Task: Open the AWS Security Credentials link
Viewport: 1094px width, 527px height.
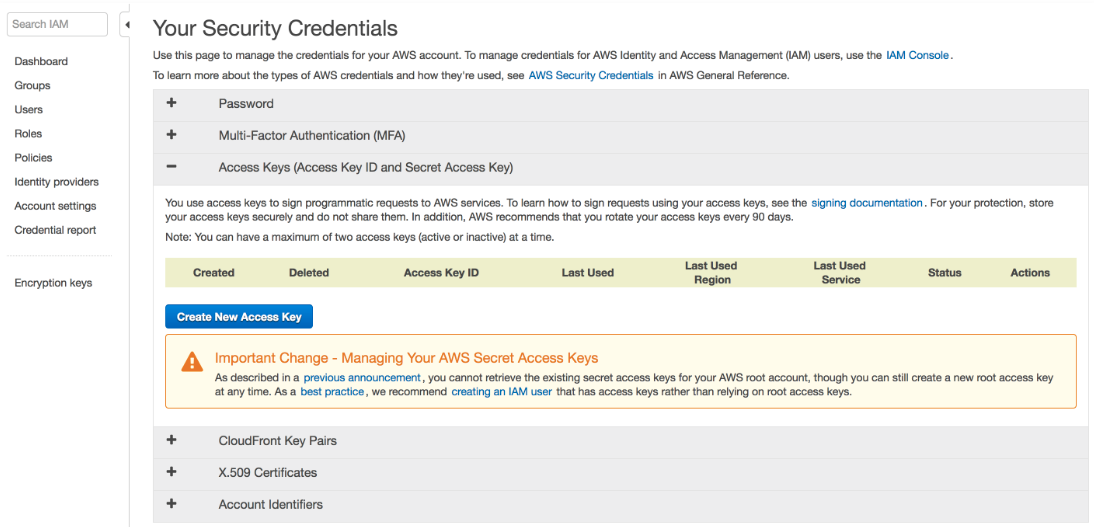Action: point(591,75)
